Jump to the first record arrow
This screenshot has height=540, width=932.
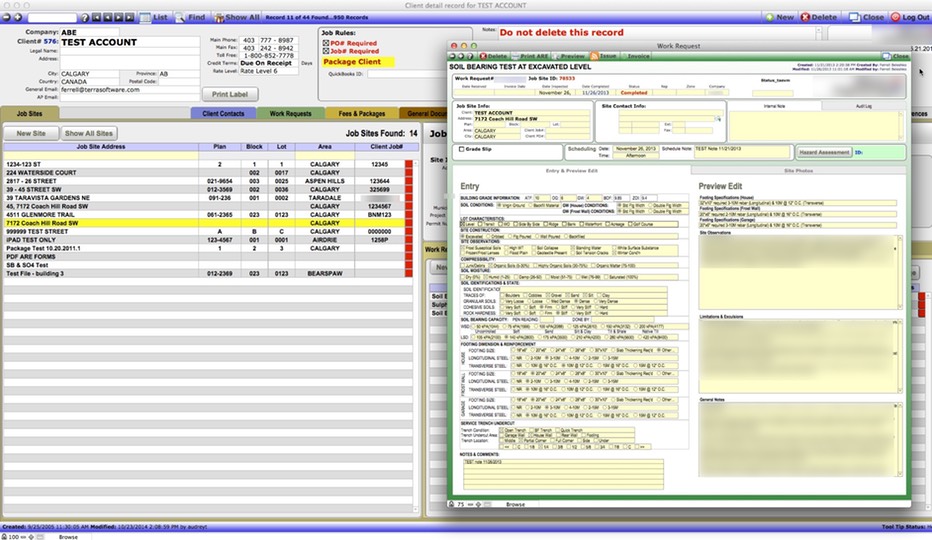click(96, 17)
